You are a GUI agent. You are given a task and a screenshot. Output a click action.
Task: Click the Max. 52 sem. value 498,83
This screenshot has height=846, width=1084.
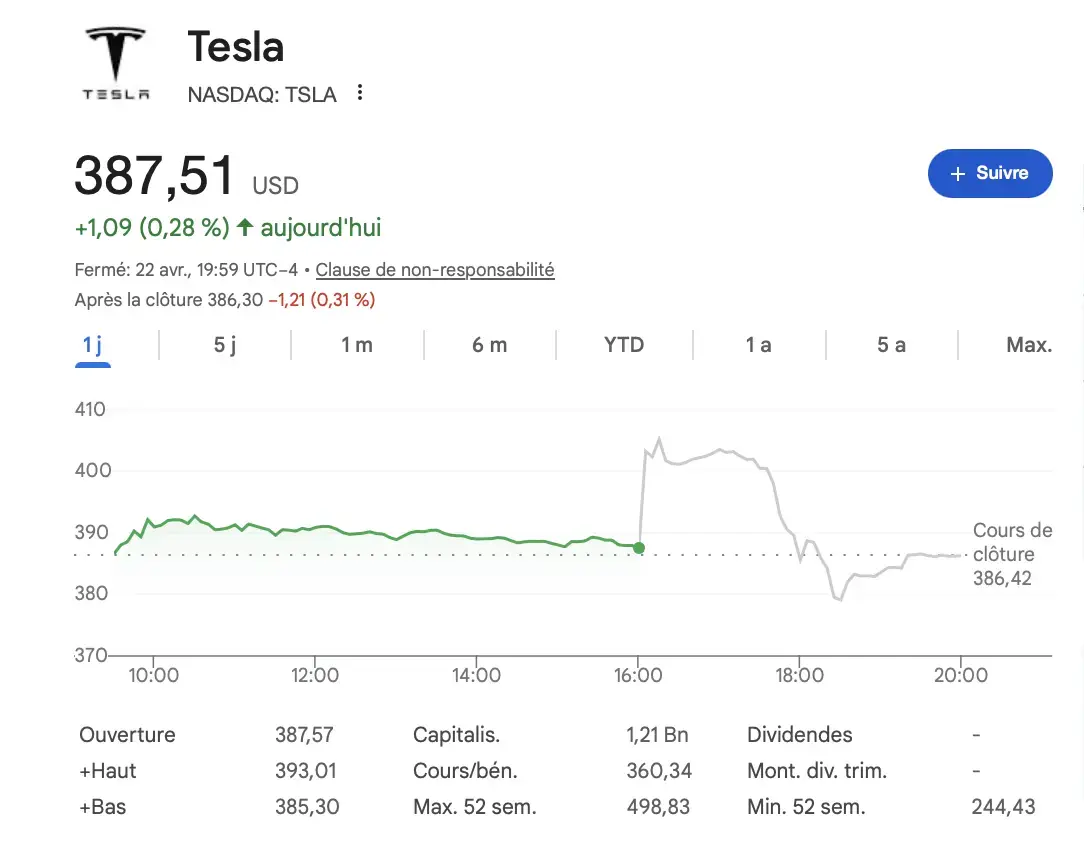[x=658, y=806]
